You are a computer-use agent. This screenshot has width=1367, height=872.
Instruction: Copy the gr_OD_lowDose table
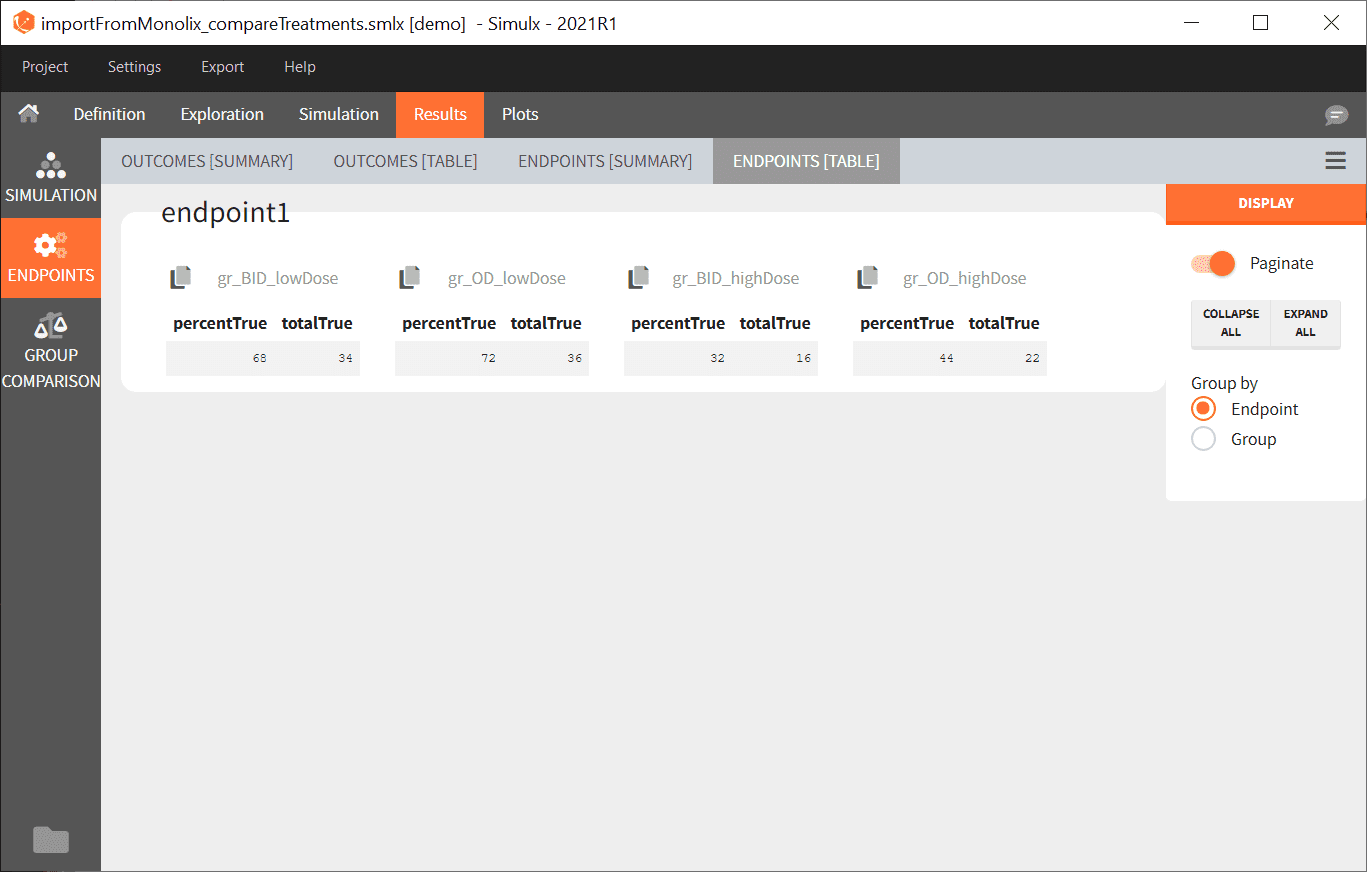click(x=409, y=278)
